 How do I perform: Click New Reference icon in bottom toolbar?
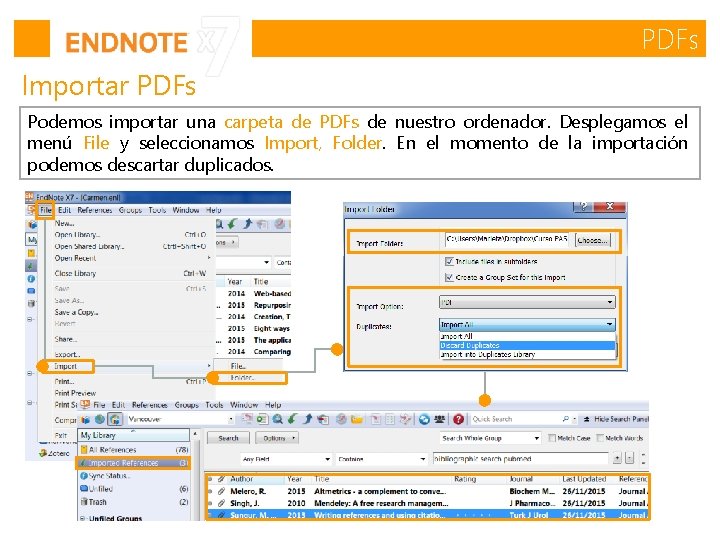(x=262, y=419)
